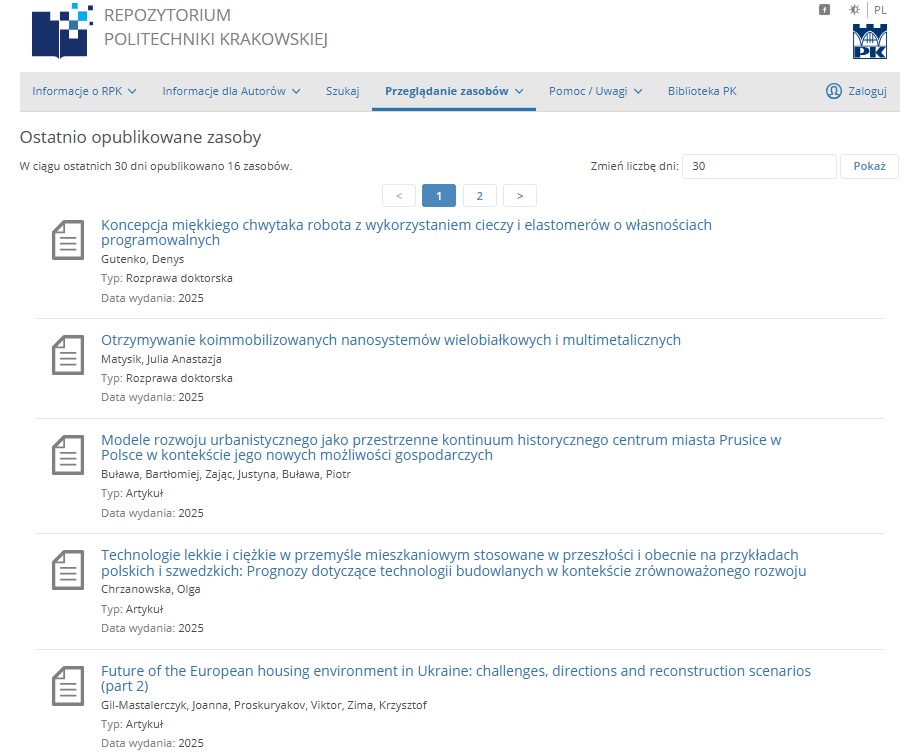Image resolution: width=916 pixels, height=753 pixels.
Task: Open Otrzymywanie koimmobilizowanych nanosystemów title
Action: point(391,340)
